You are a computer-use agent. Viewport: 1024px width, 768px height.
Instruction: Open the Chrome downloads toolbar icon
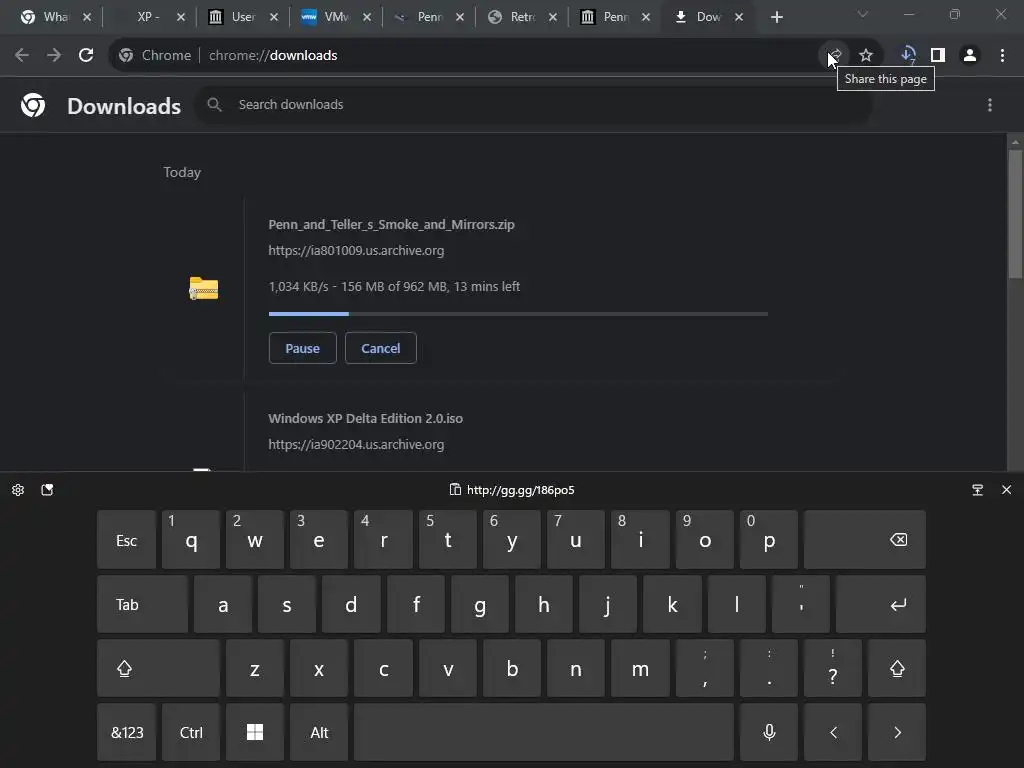pos(908,56)
